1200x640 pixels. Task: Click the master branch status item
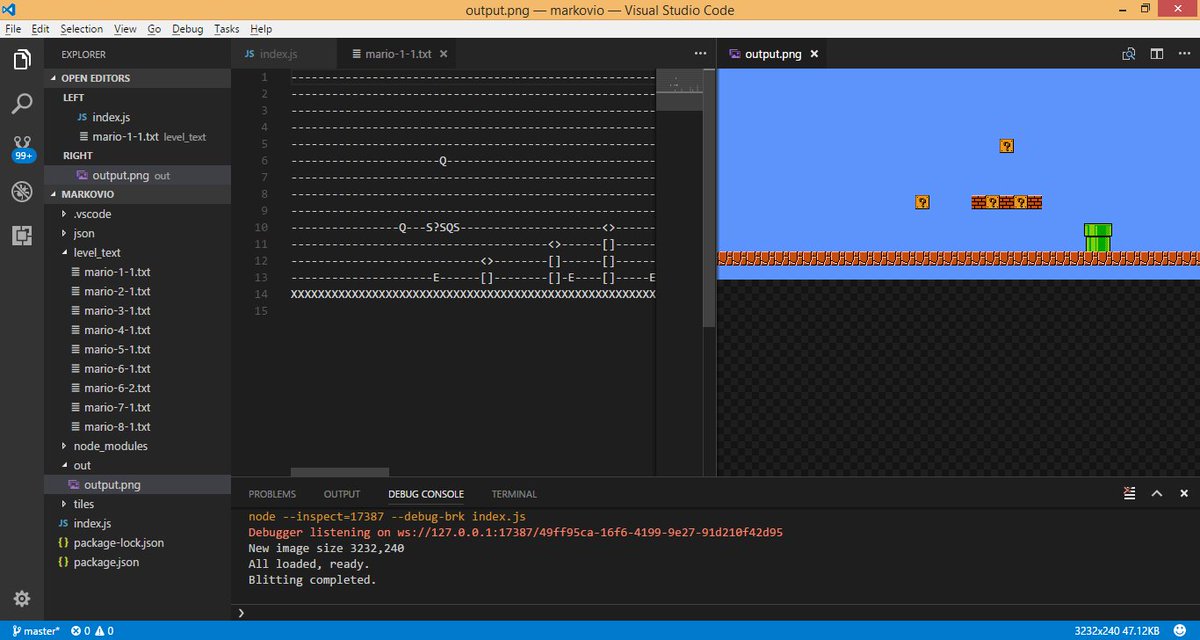click(36, 631)
